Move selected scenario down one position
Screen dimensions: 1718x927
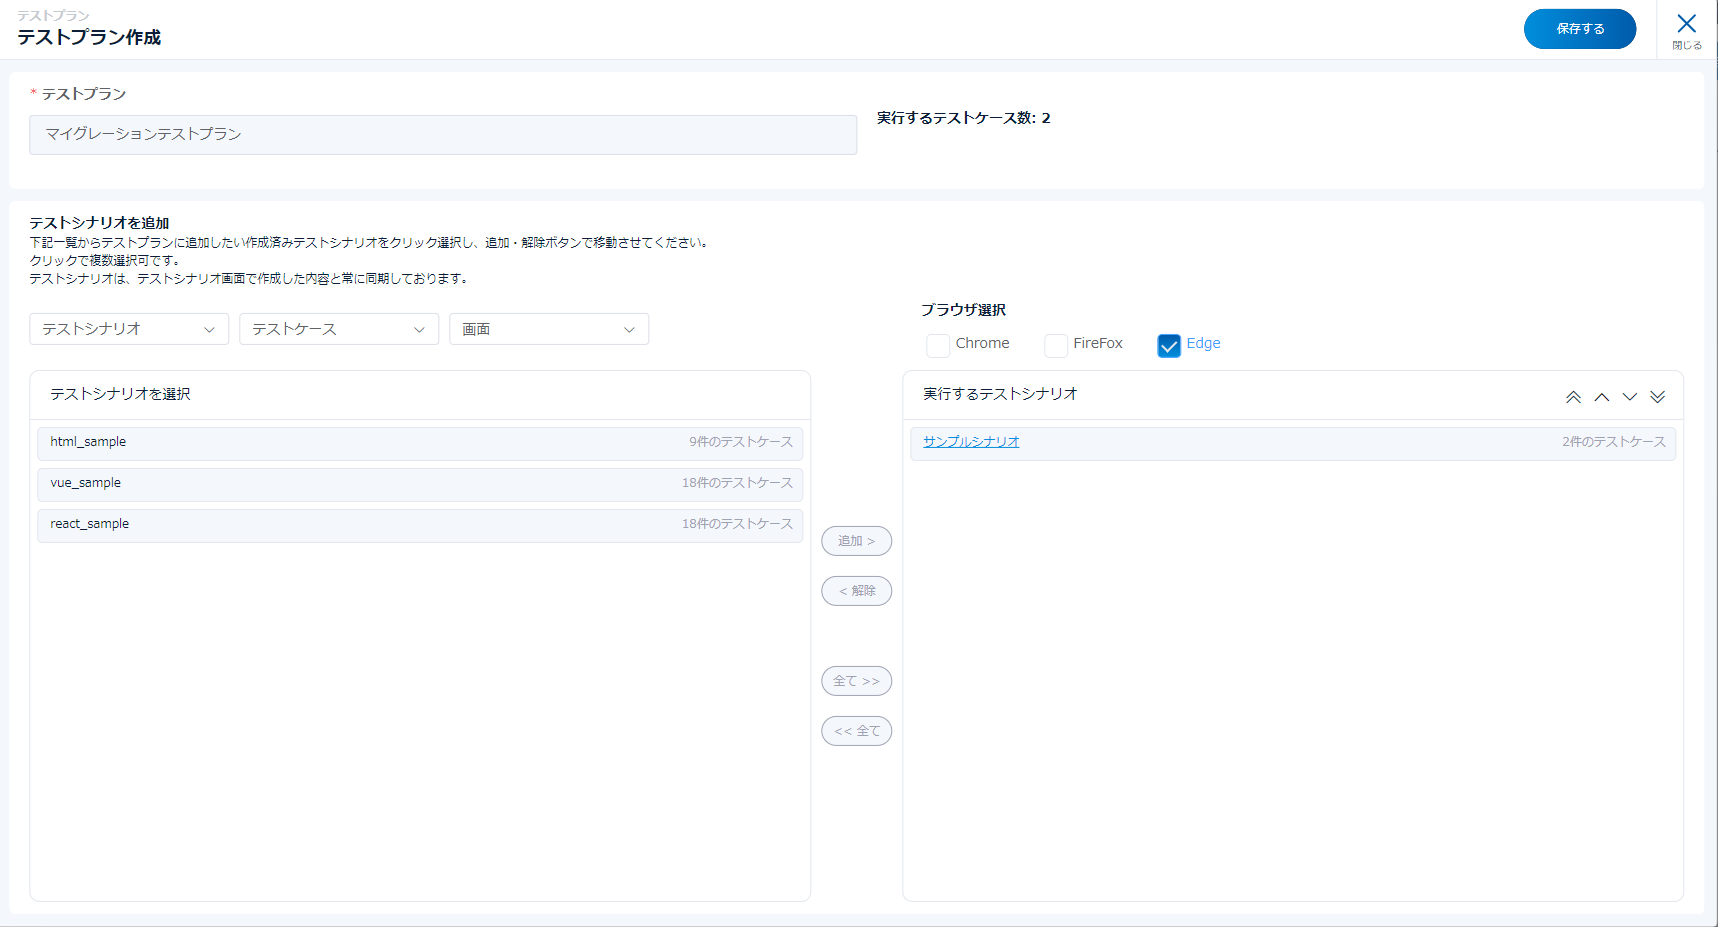click(1630, 397)
